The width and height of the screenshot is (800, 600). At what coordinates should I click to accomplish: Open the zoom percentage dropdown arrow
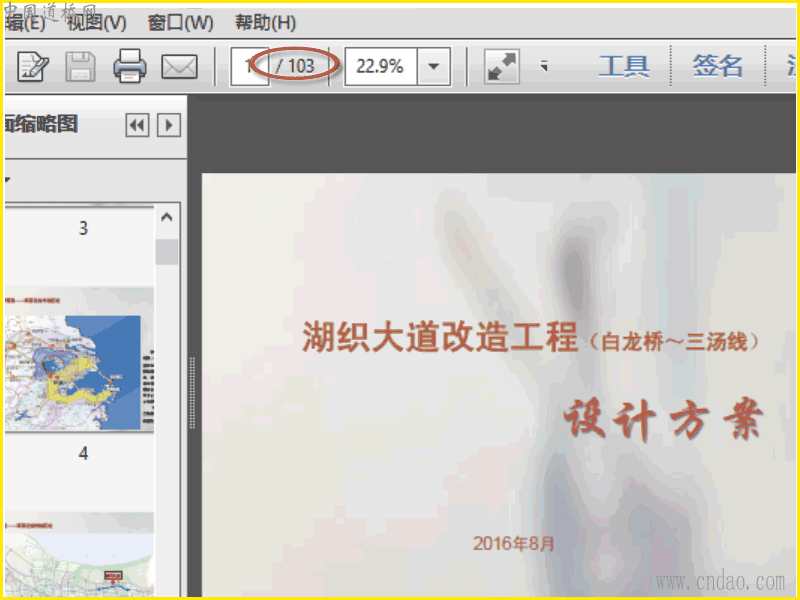coord(434,66)
